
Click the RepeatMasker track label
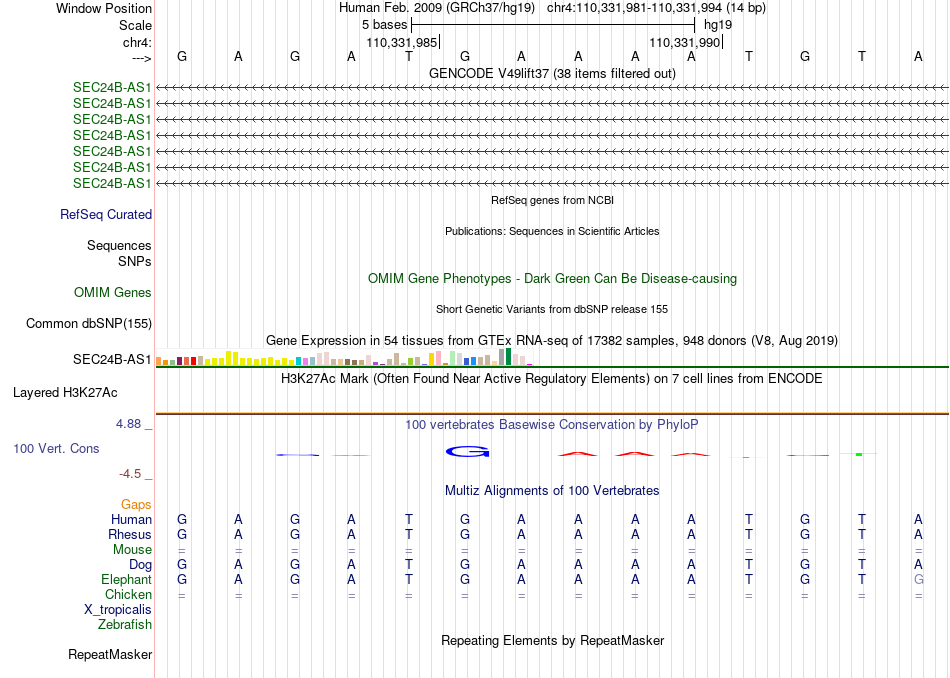[110, 654]
